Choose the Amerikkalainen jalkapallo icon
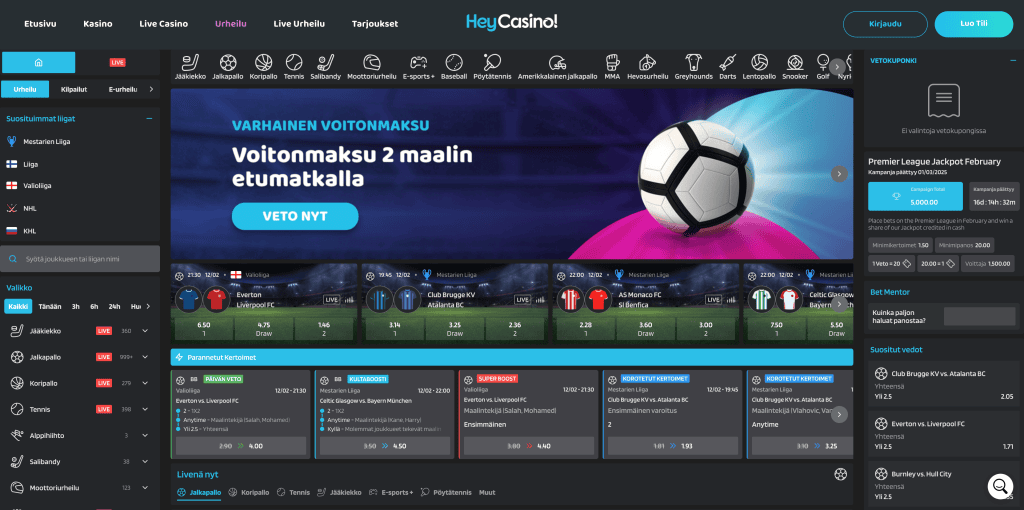Image resolution: width=1024 pixels, height=510 pixels. tap(558, 67)
